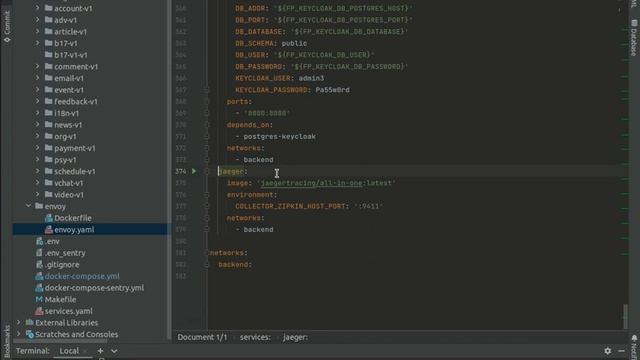Open the Database tool window
640x360 pixels.
[x=633, y=38]
